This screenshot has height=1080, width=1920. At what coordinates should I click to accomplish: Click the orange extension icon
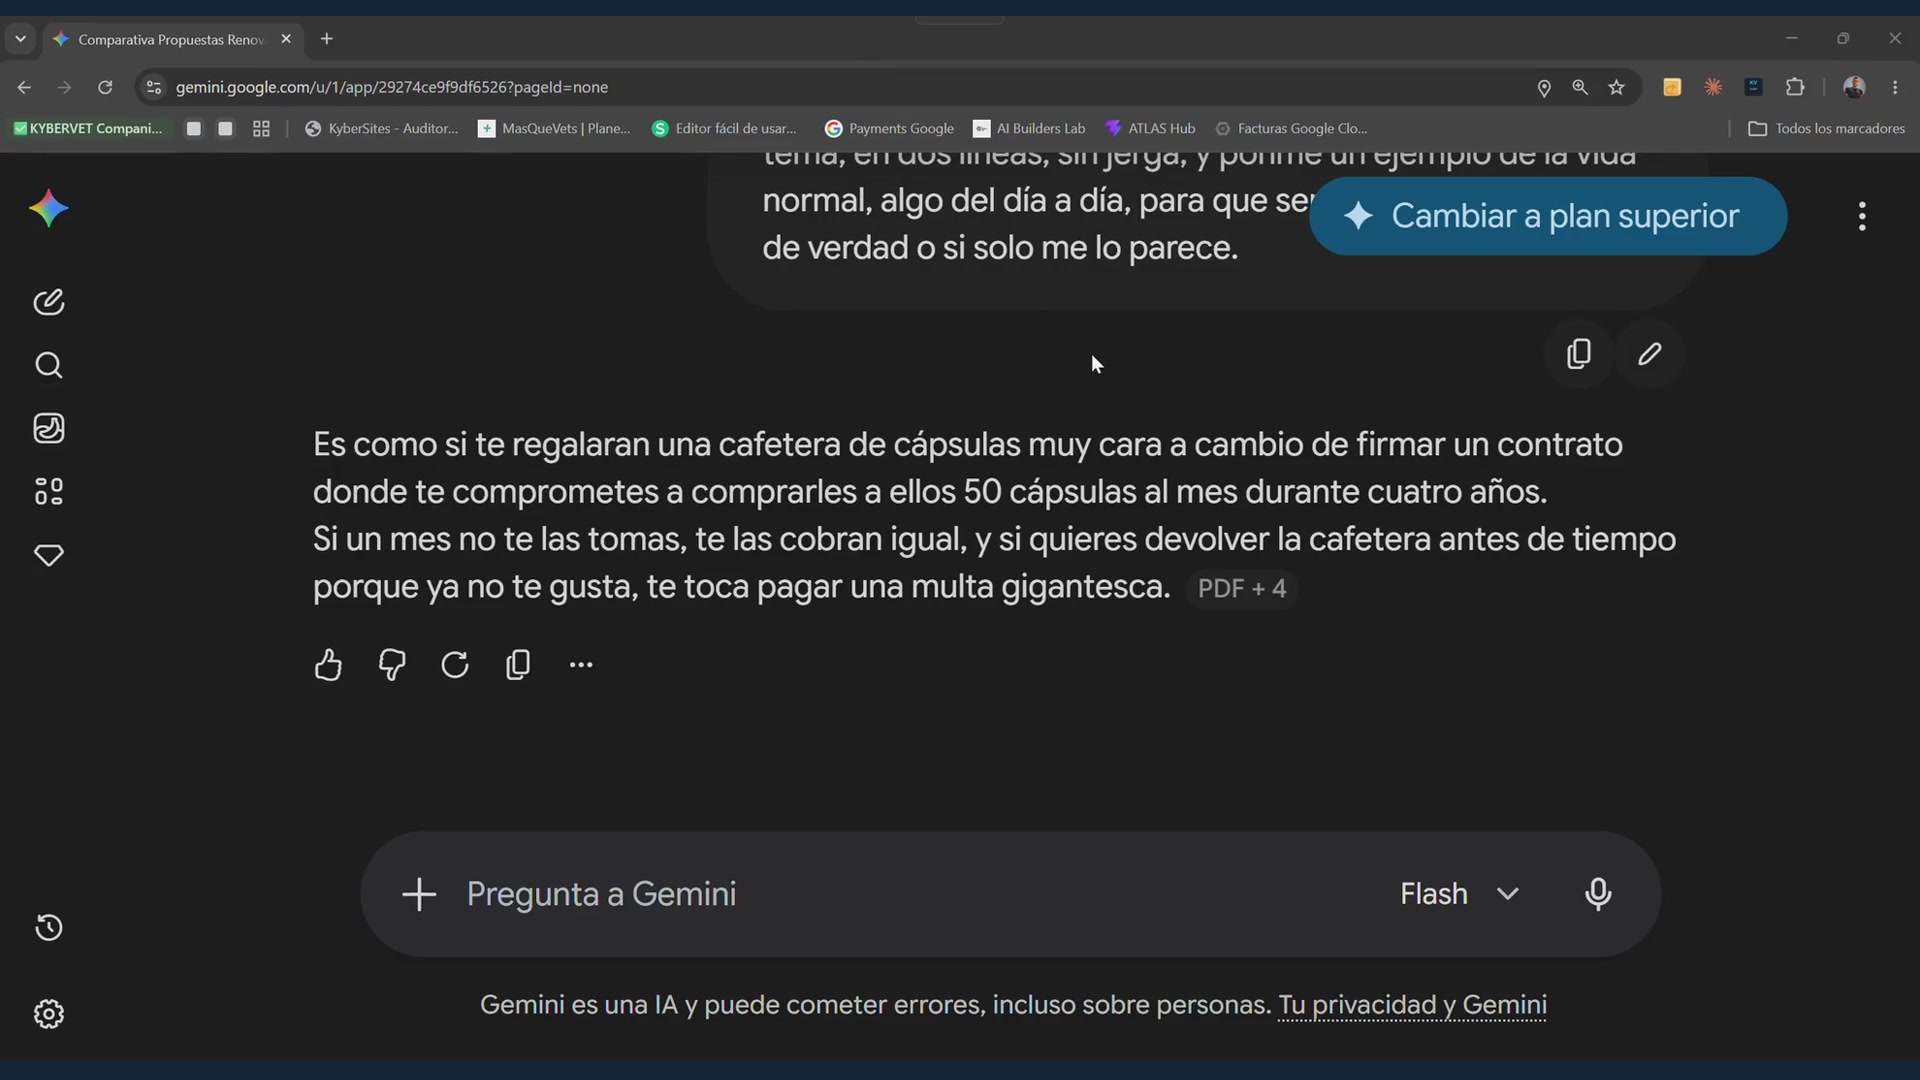[1672, 87]
